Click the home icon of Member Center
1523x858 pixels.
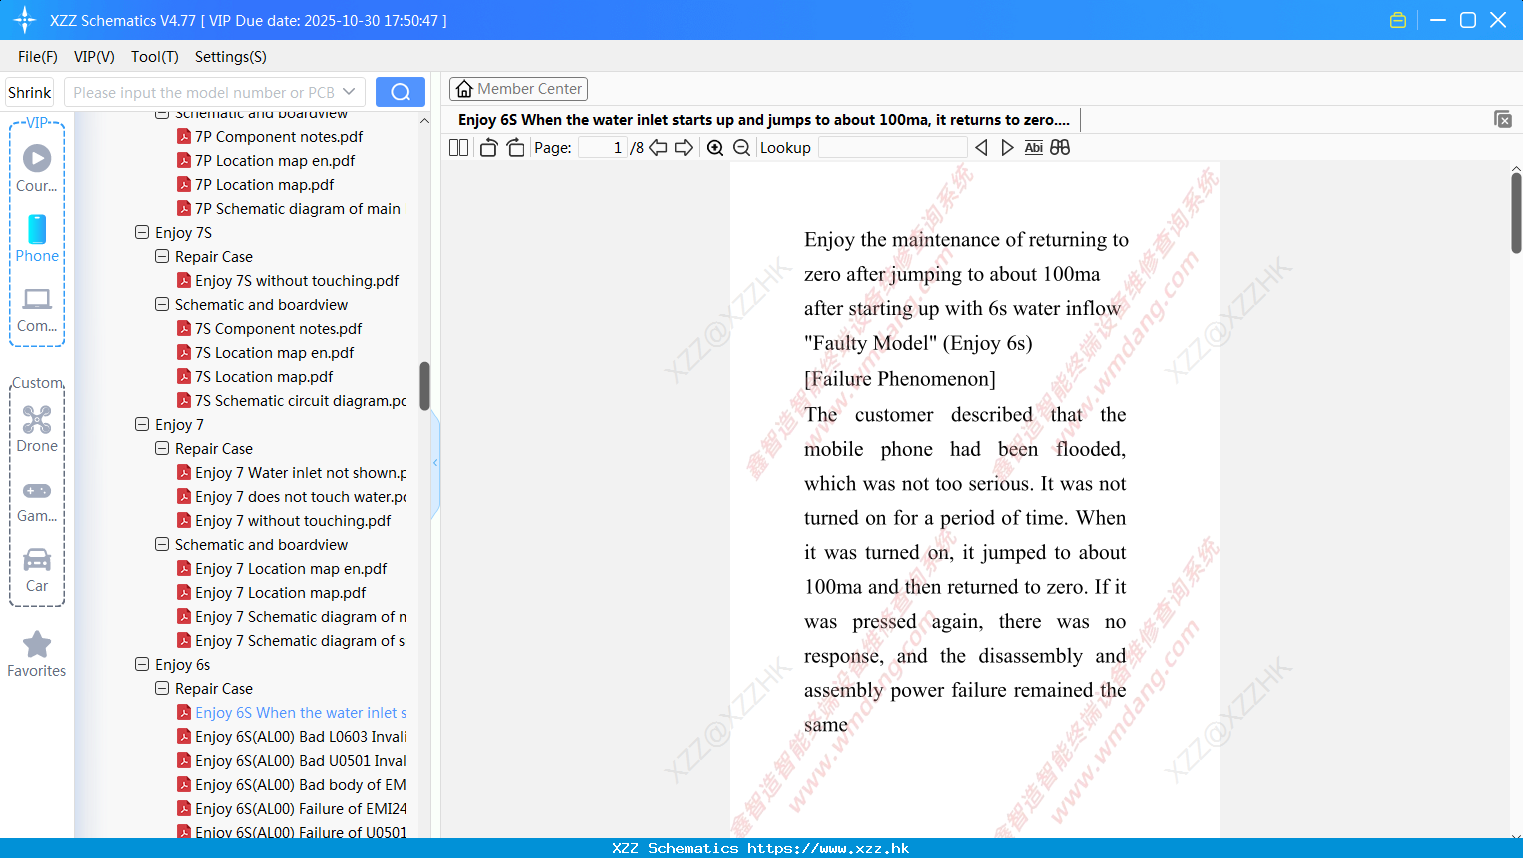464,89
